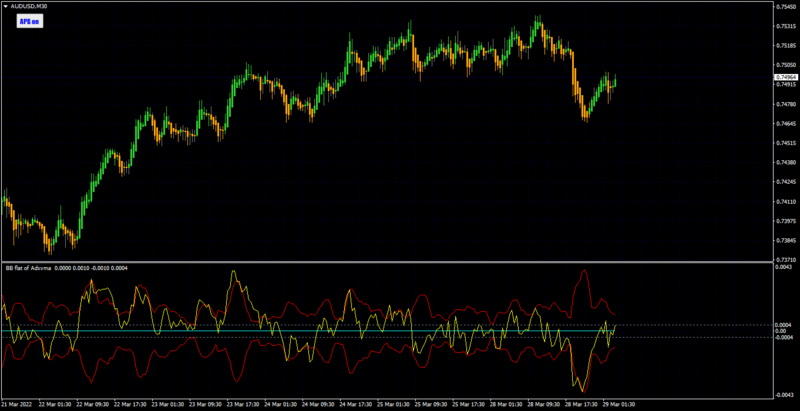Click the 0.74380 price scale label
Image resolution: width=800 pixels, height=411 pixels.
pyautogui.click(x=786, y=163)
